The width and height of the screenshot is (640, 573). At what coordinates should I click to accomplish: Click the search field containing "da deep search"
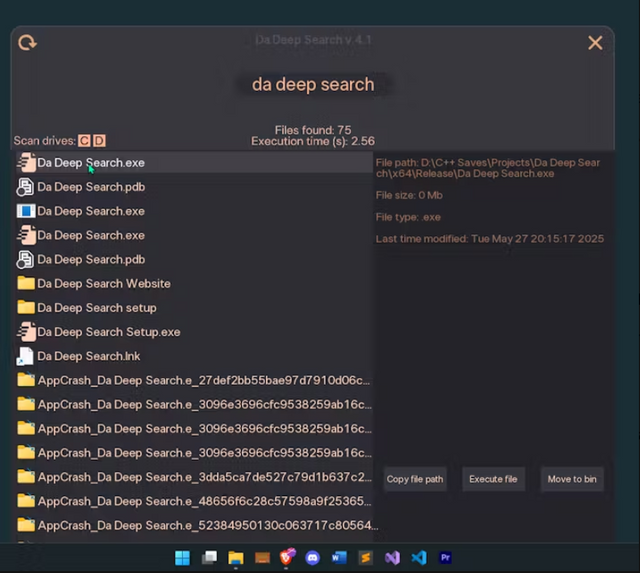pyautogui.click(x=313, y=84)
